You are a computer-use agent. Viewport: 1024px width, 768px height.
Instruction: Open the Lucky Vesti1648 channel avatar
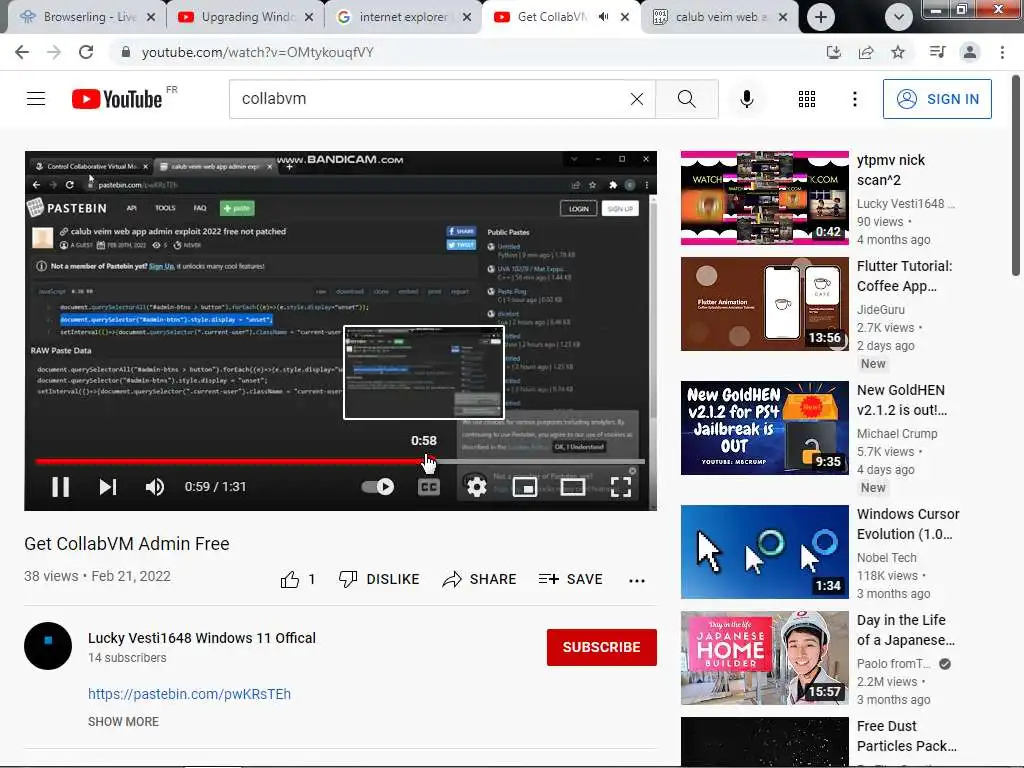coord(48,646)
